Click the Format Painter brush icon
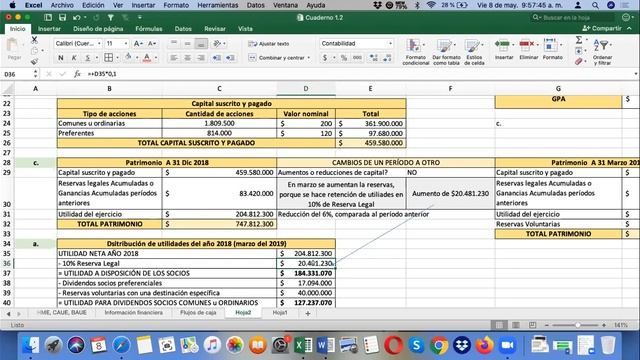This screenshot has width=640, height=360. pos(34,61)
